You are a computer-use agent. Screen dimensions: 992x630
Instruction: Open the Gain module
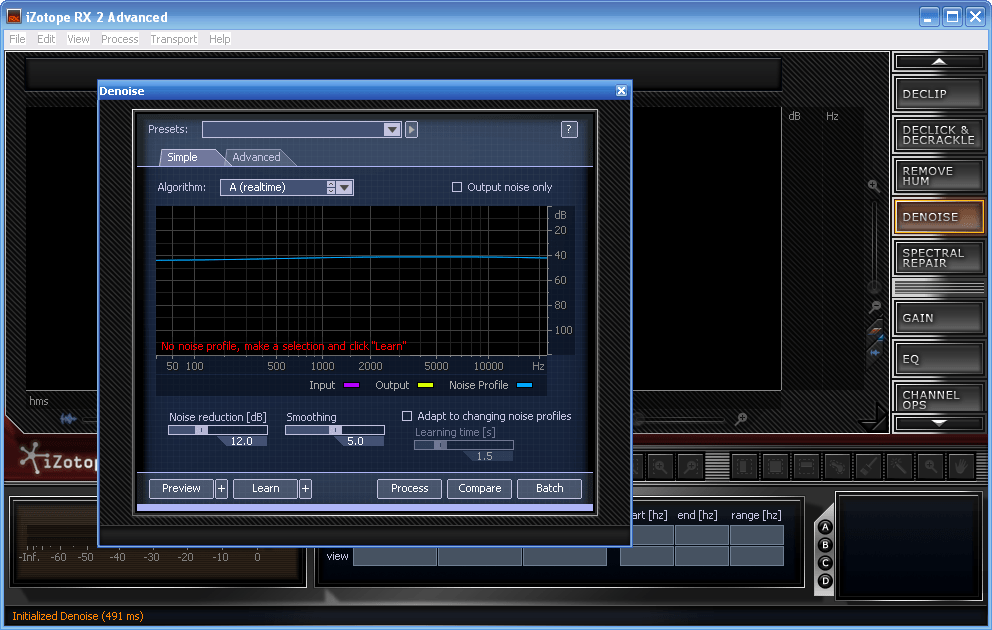tap(939, 318)
